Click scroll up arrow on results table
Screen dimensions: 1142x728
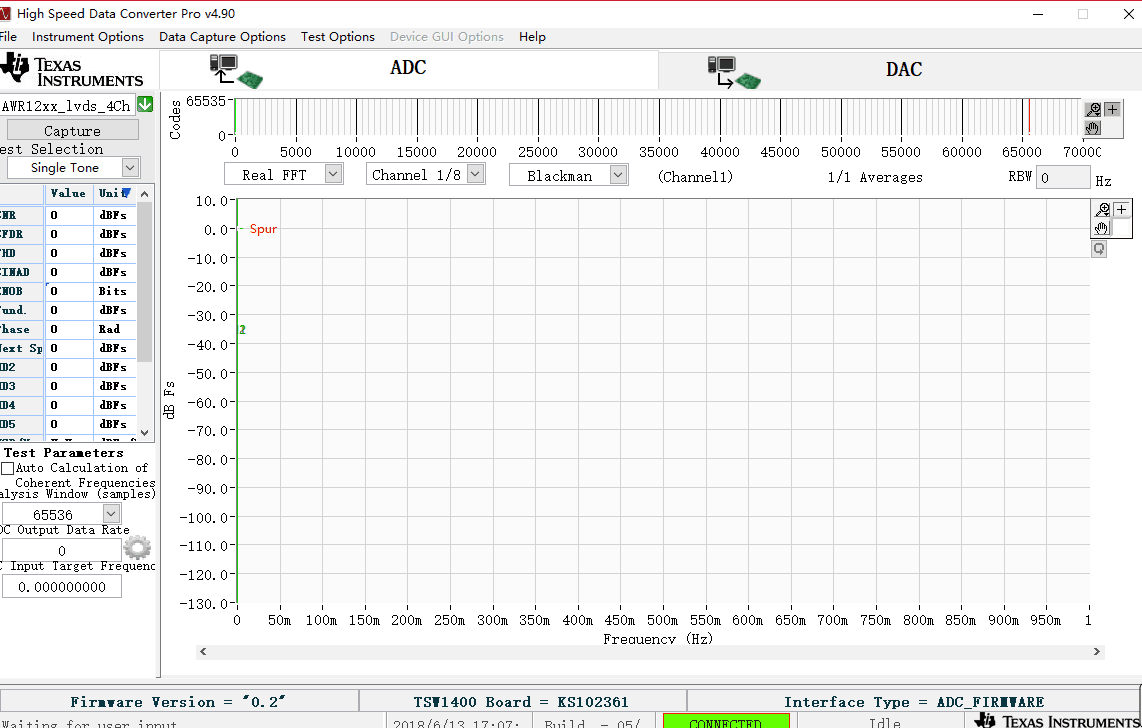[x=144, y=194]
